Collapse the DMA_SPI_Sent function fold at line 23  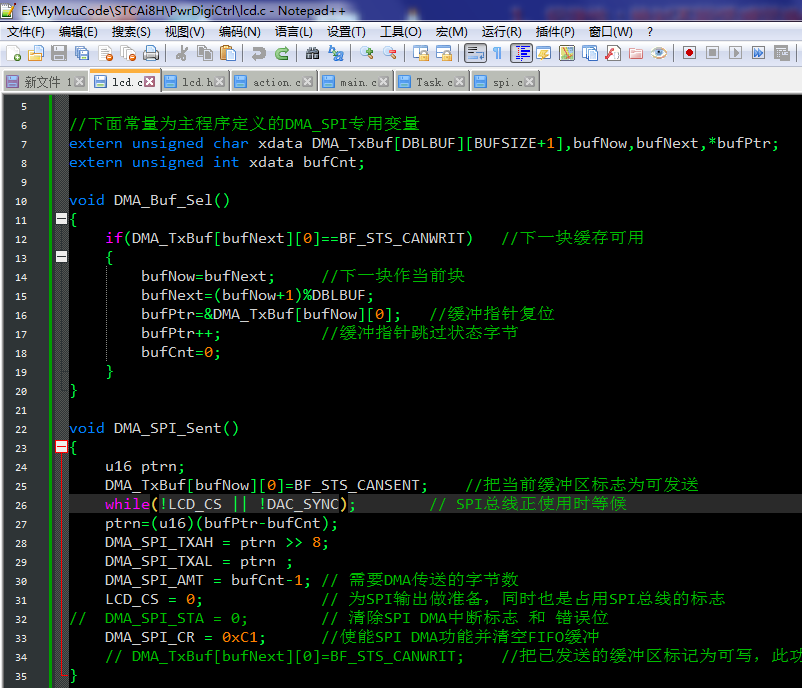pyautogui.click(x=61, y=447)
